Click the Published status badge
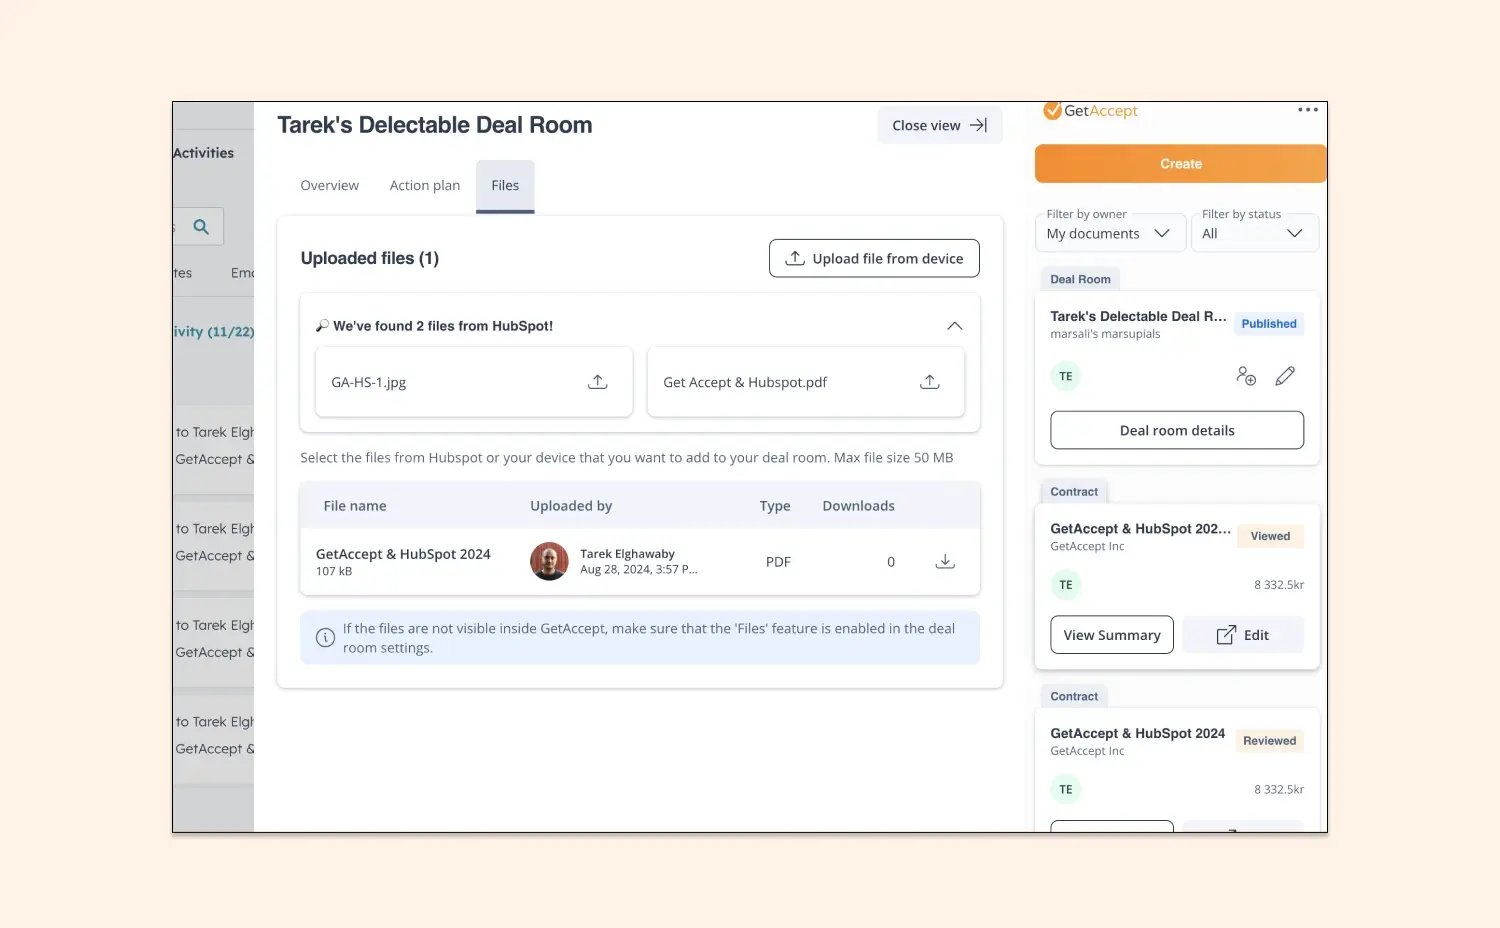The image size is (1500, 928). [x=1269, y=324]
